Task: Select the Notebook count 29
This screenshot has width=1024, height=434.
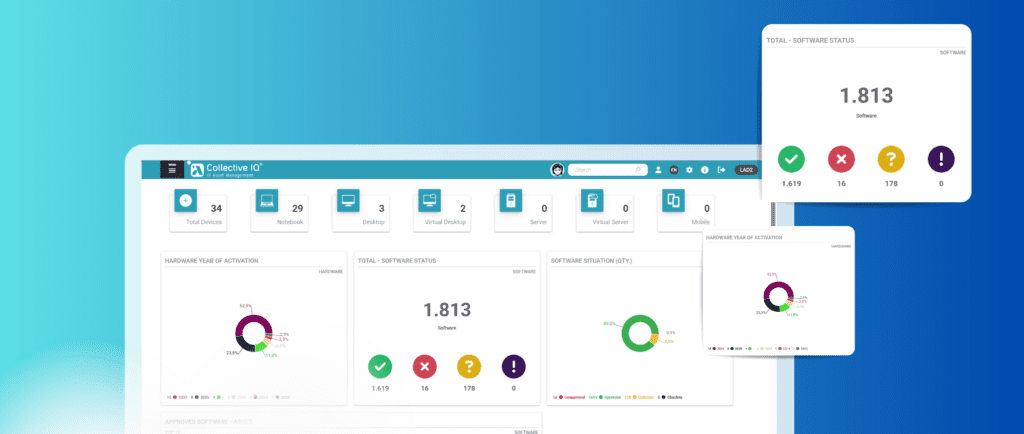Action: [x=297, y=209]
